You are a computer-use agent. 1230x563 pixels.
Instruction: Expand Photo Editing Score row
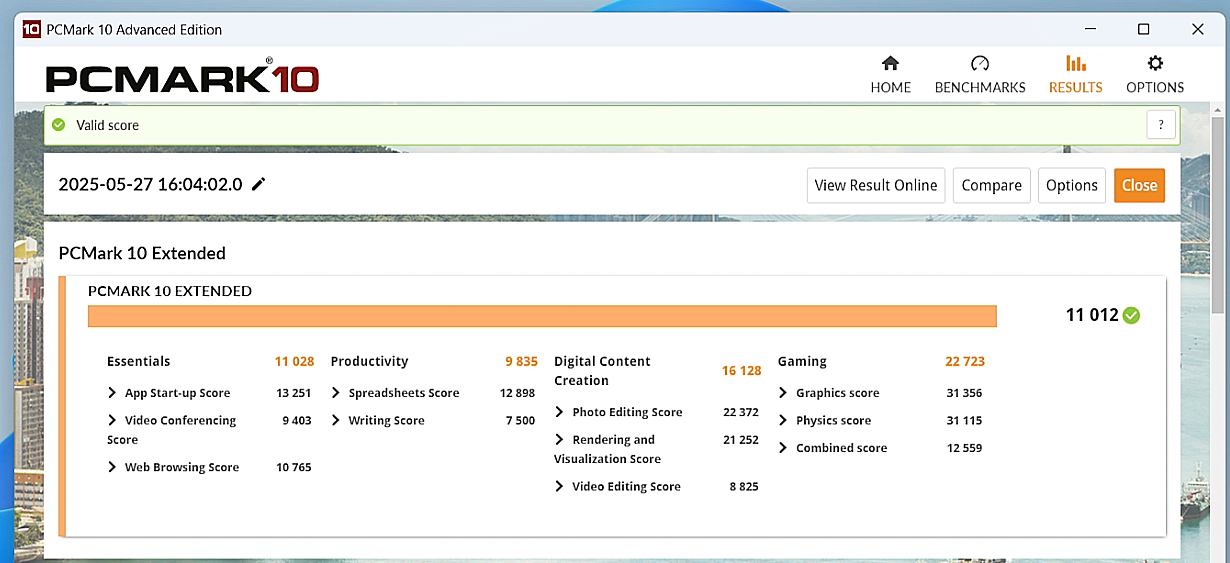coord(560,412)
